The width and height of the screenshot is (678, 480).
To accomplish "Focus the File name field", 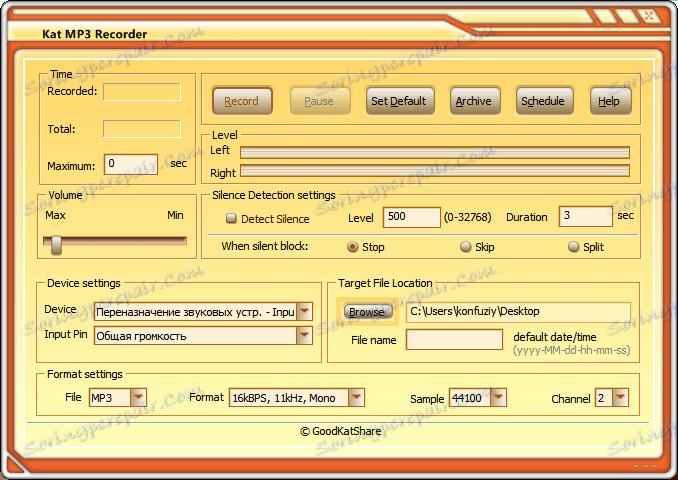I will click(454, 339).
